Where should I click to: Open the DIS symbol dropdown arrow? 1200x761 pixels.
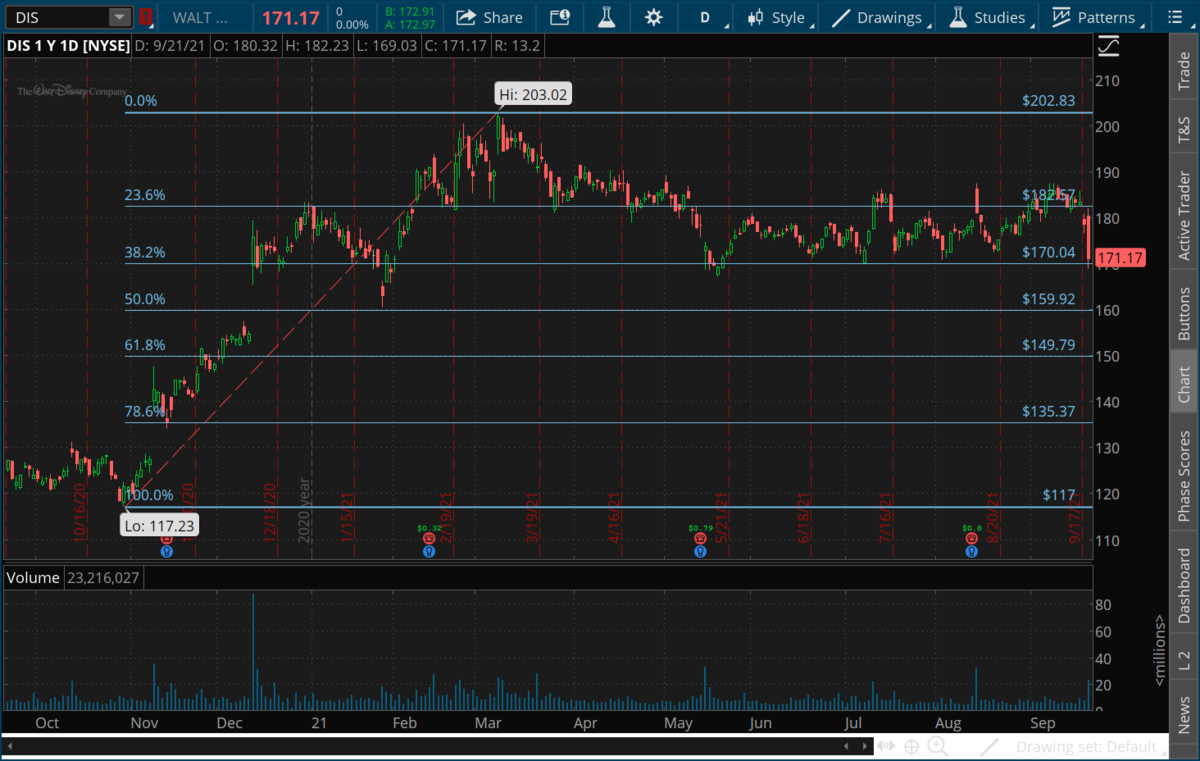coord(120,17)
